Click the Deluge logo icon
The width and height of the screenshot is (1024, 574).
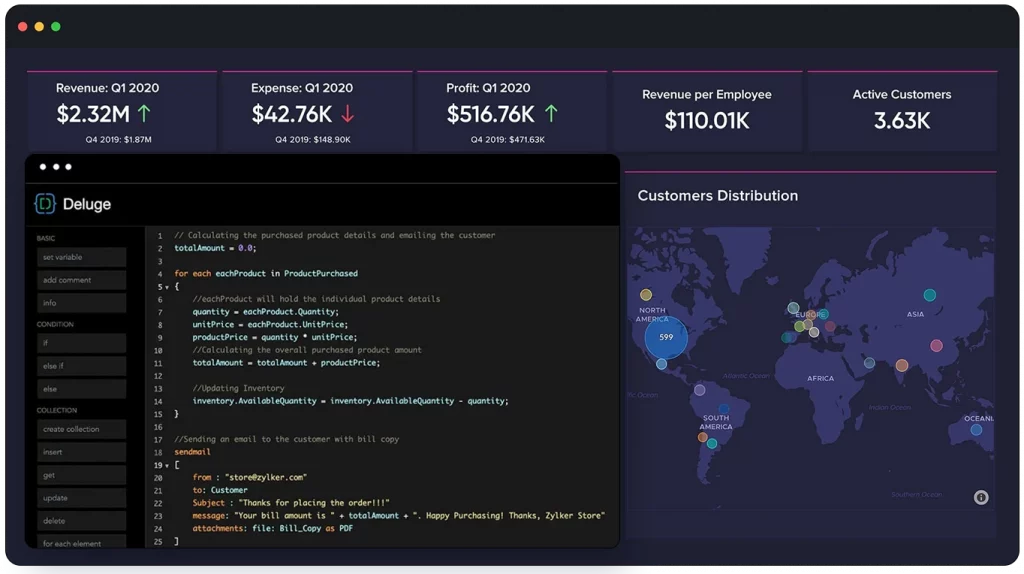46,204
